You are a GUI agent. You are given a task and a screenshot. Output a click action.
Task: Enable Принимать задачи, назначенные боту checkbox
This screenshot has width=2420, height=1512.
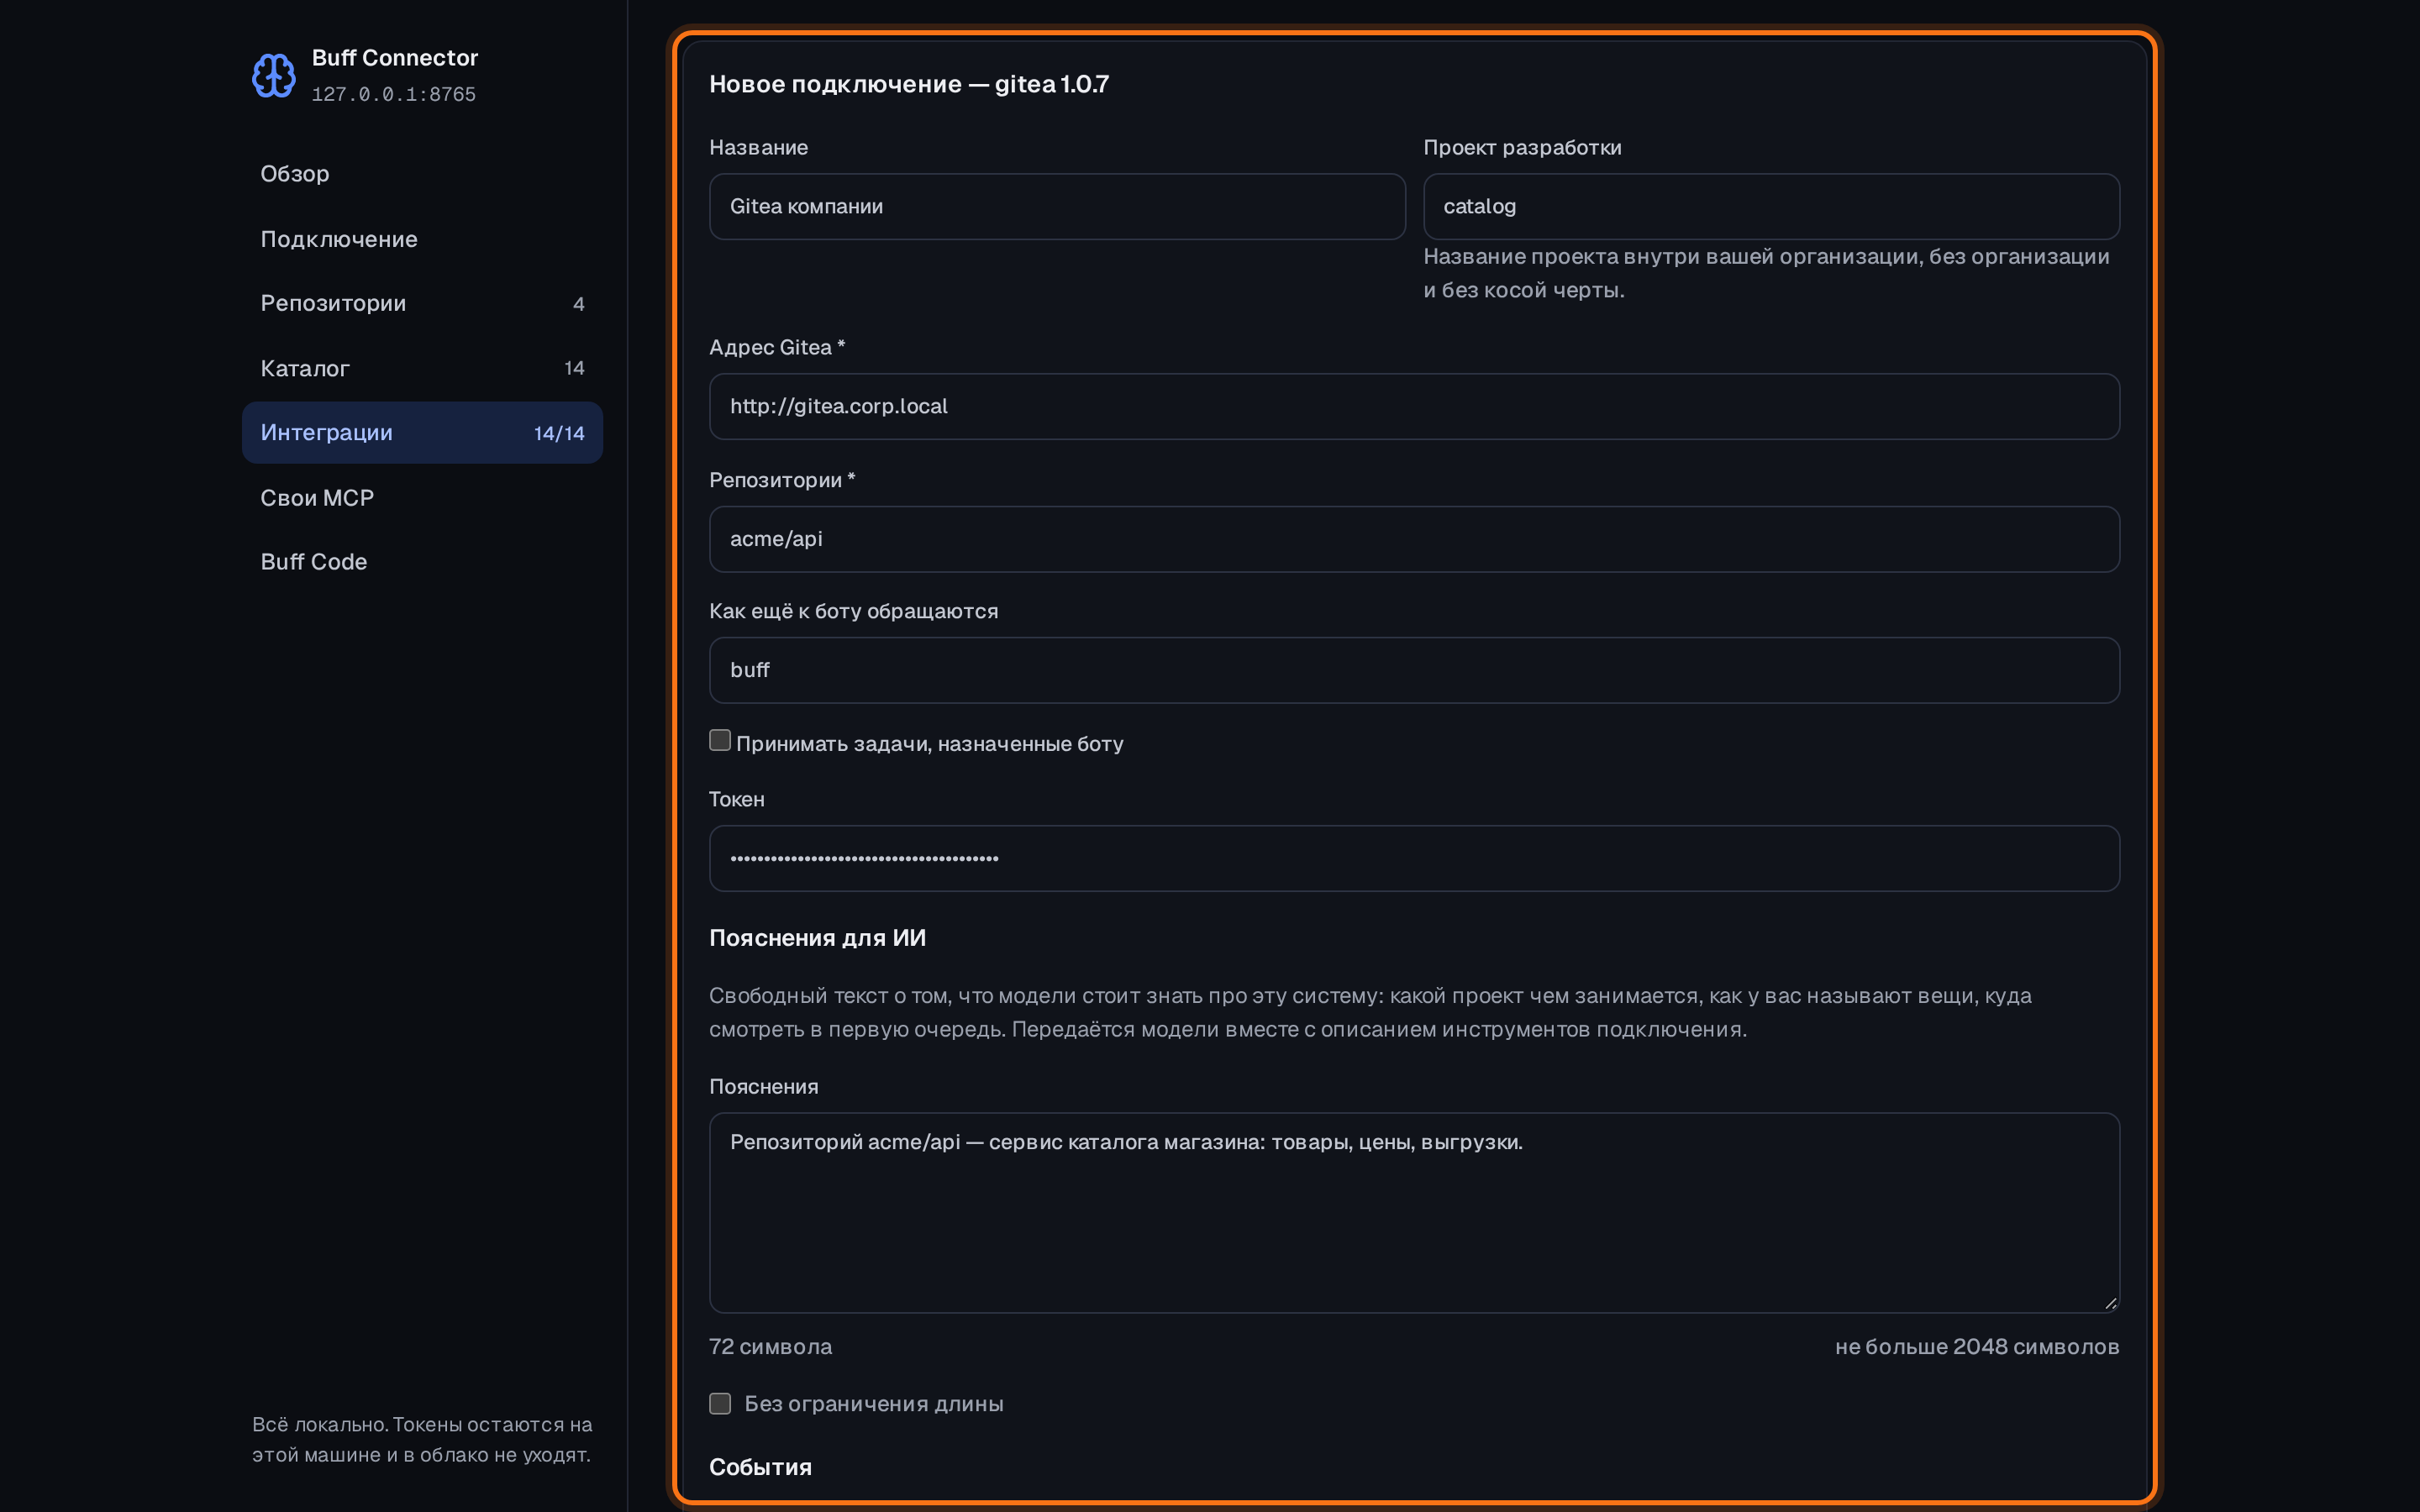click(x=720, y=740)
